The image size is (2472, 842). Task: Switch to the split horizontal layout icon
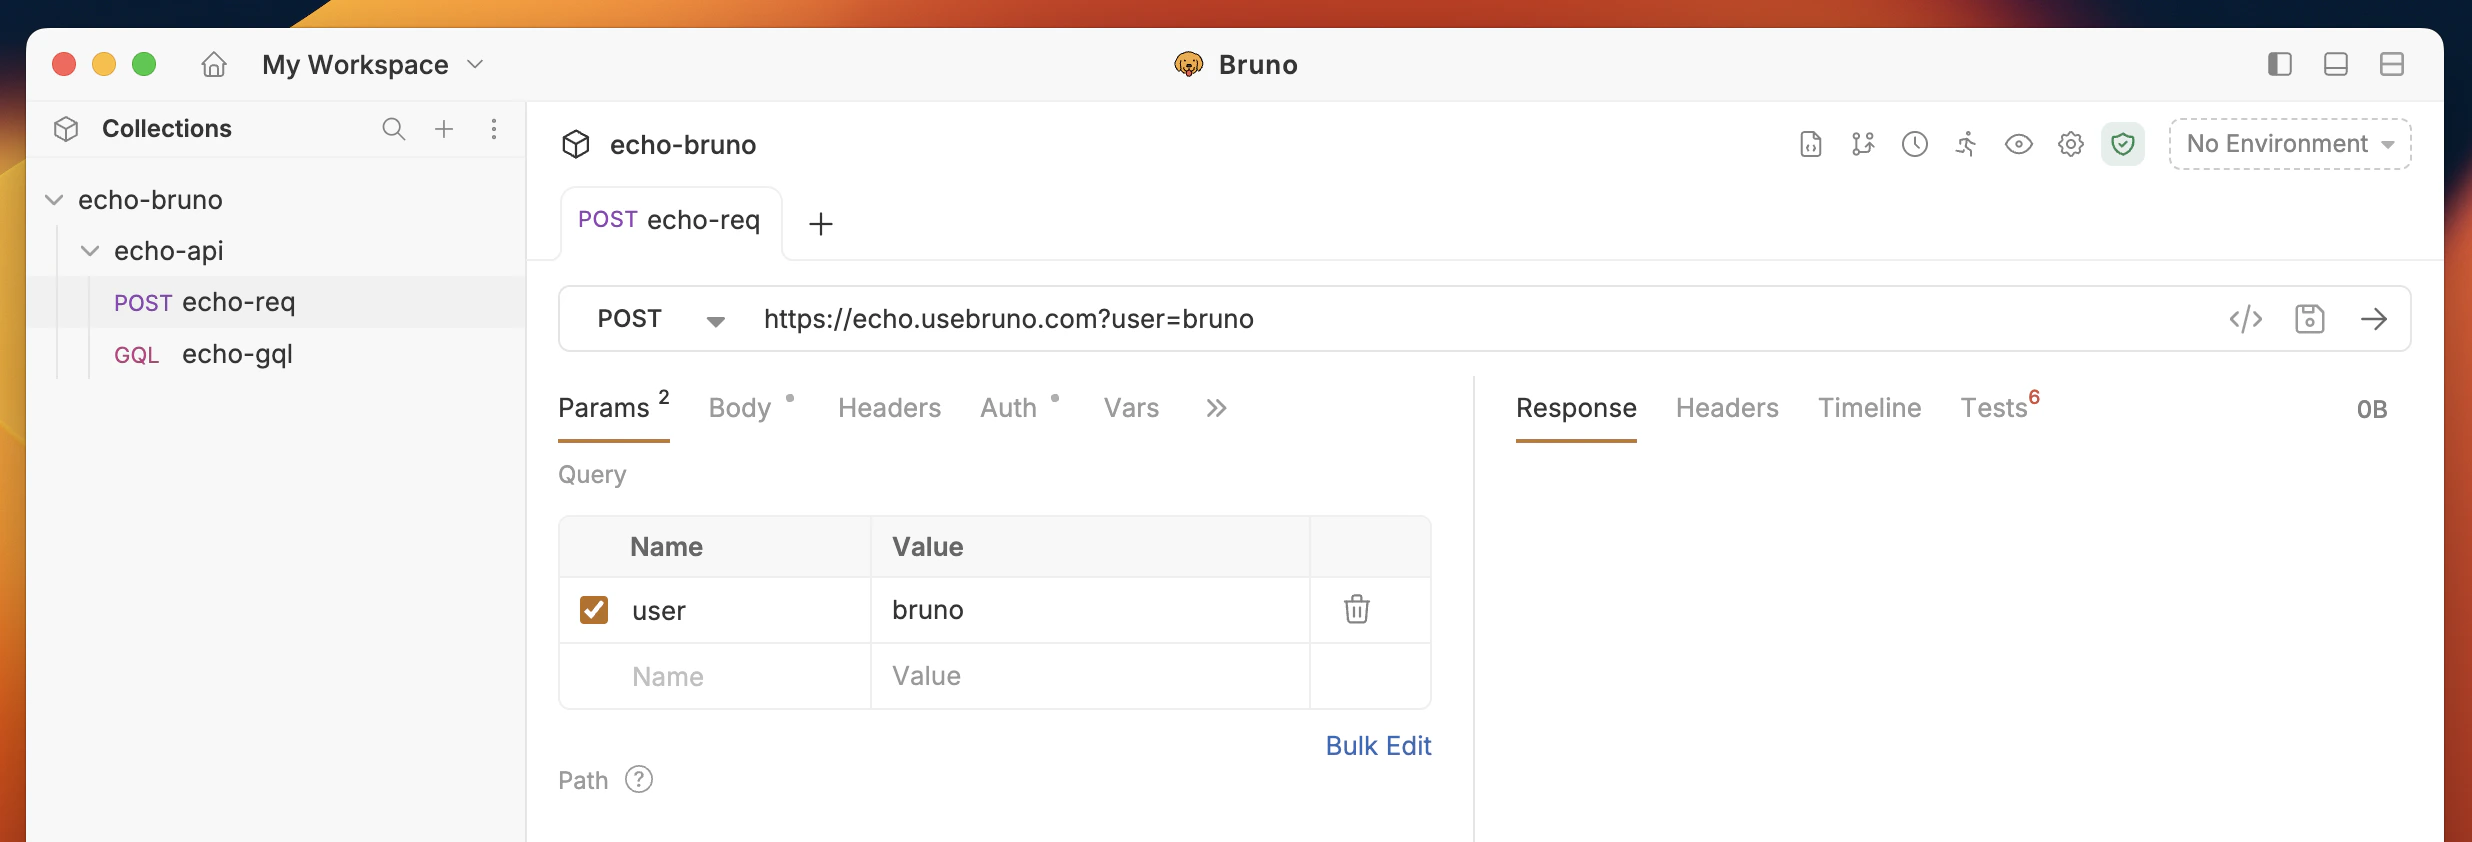pos(2391,65)
